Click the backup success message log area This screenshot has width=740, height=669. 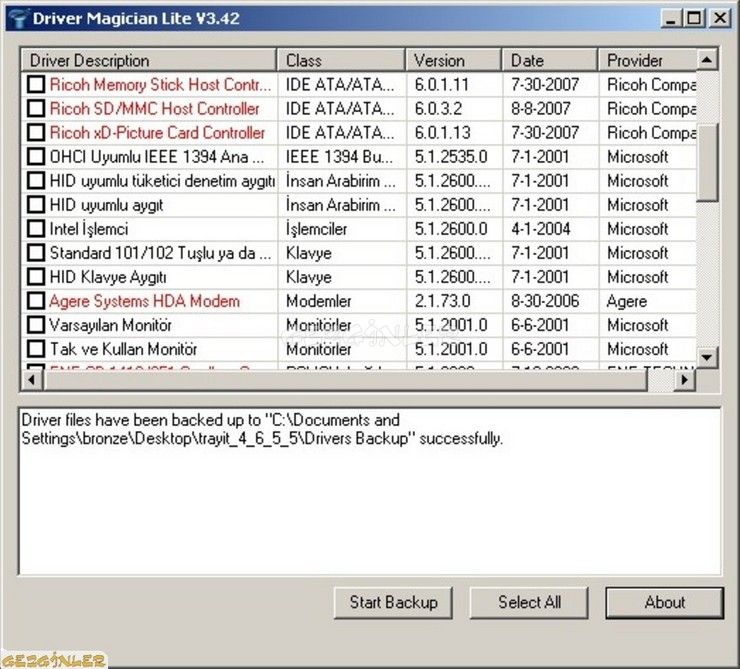pyautogui.click(x=370, y=491)
